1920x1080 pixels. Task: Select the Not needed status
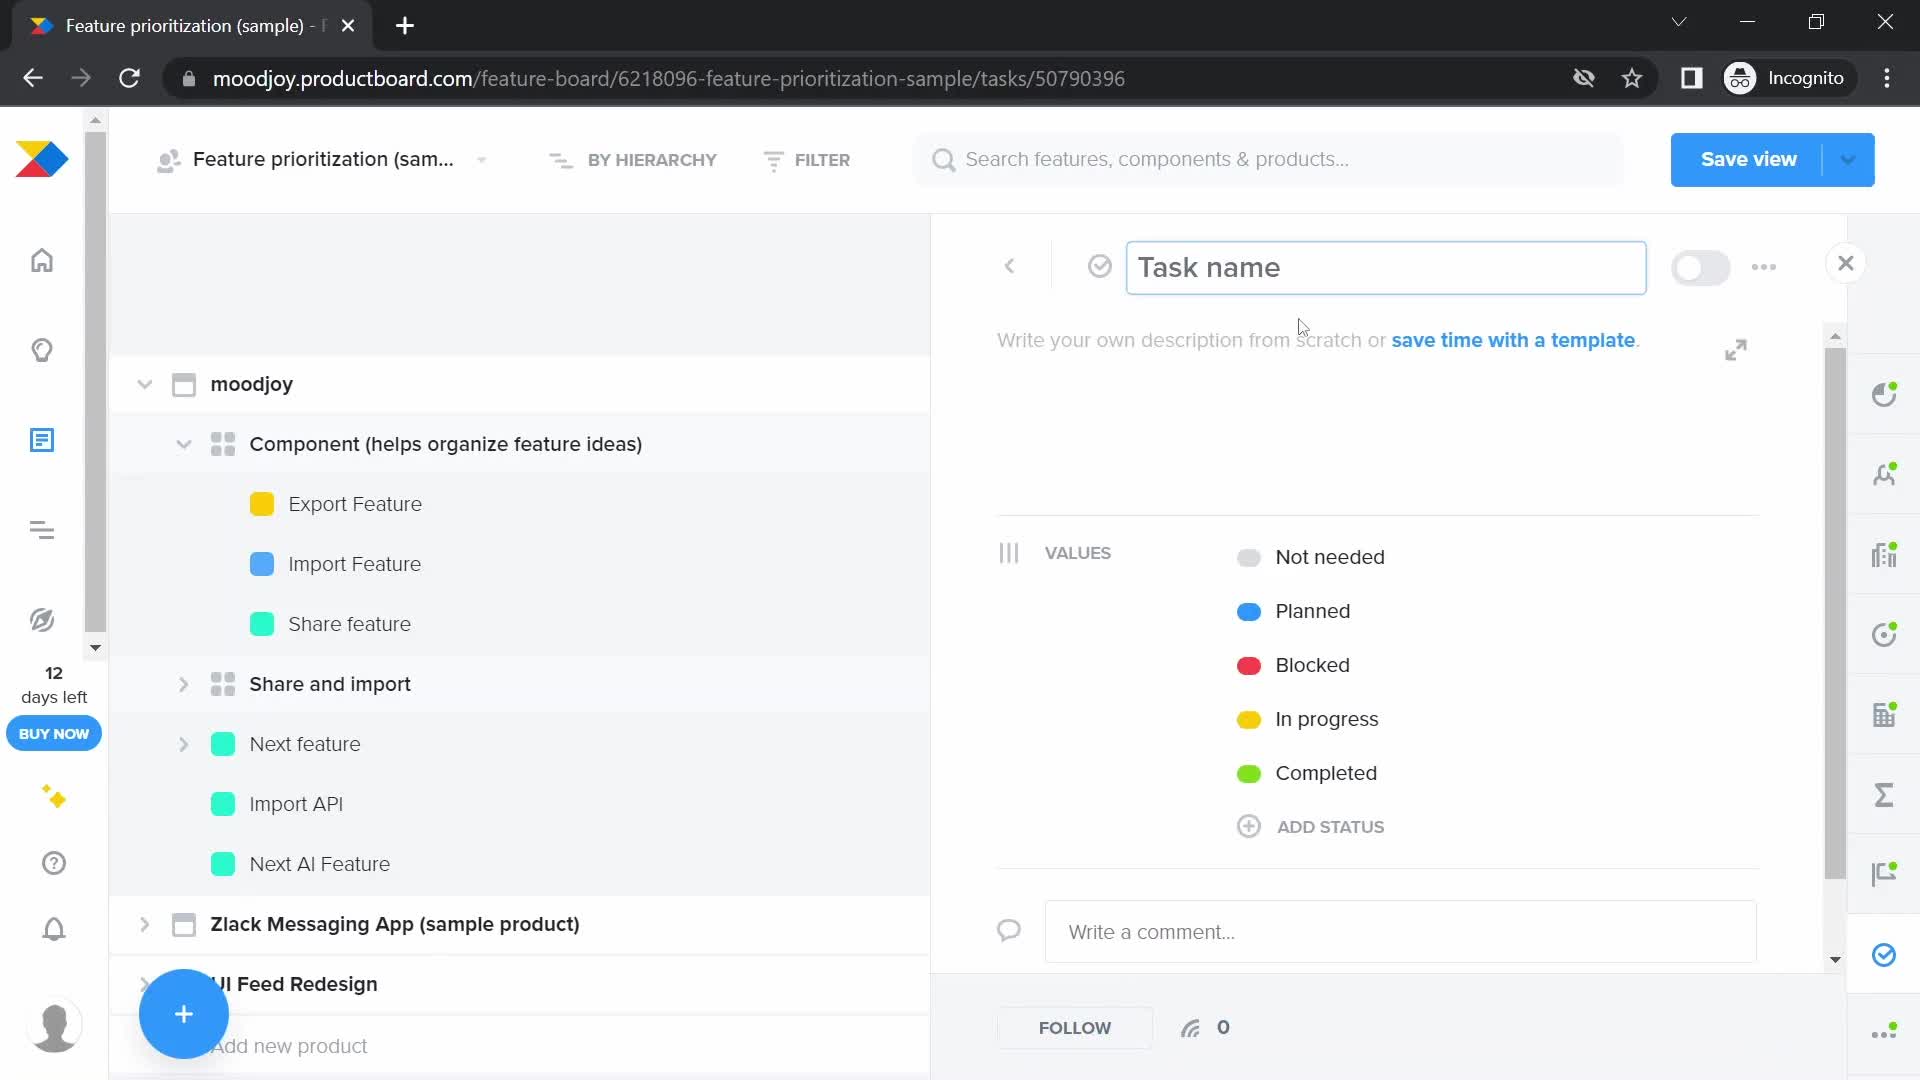[x=1311, y=557]
